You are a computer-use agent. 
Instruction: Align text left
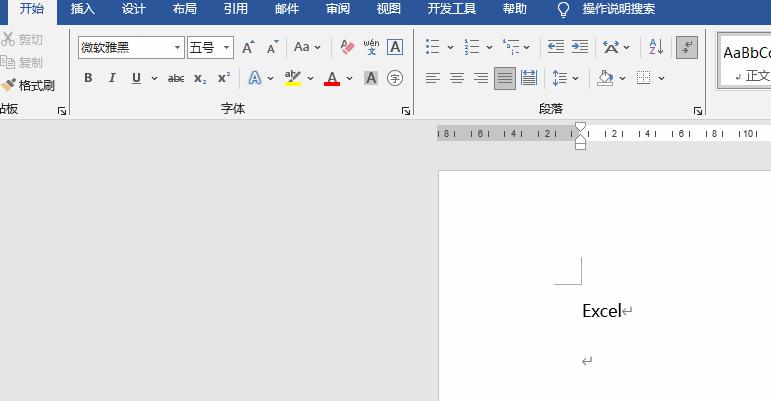[433, 78]
